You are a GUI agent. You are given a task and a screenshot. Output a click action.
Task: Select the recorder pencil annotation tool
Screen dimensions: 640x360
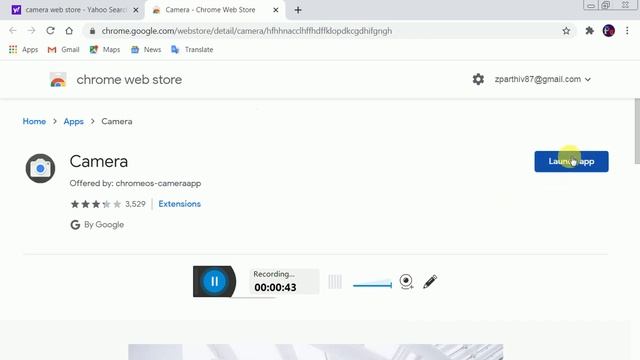(x=430, y=282)
